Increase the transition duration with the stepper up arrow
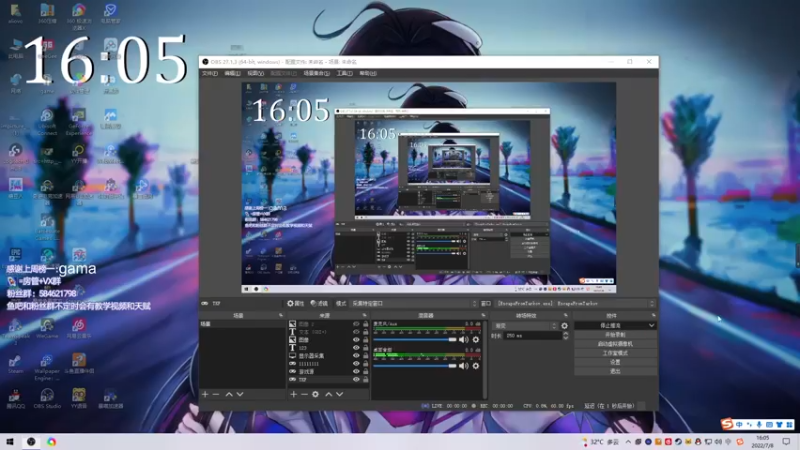 click(x=565, y=334)
